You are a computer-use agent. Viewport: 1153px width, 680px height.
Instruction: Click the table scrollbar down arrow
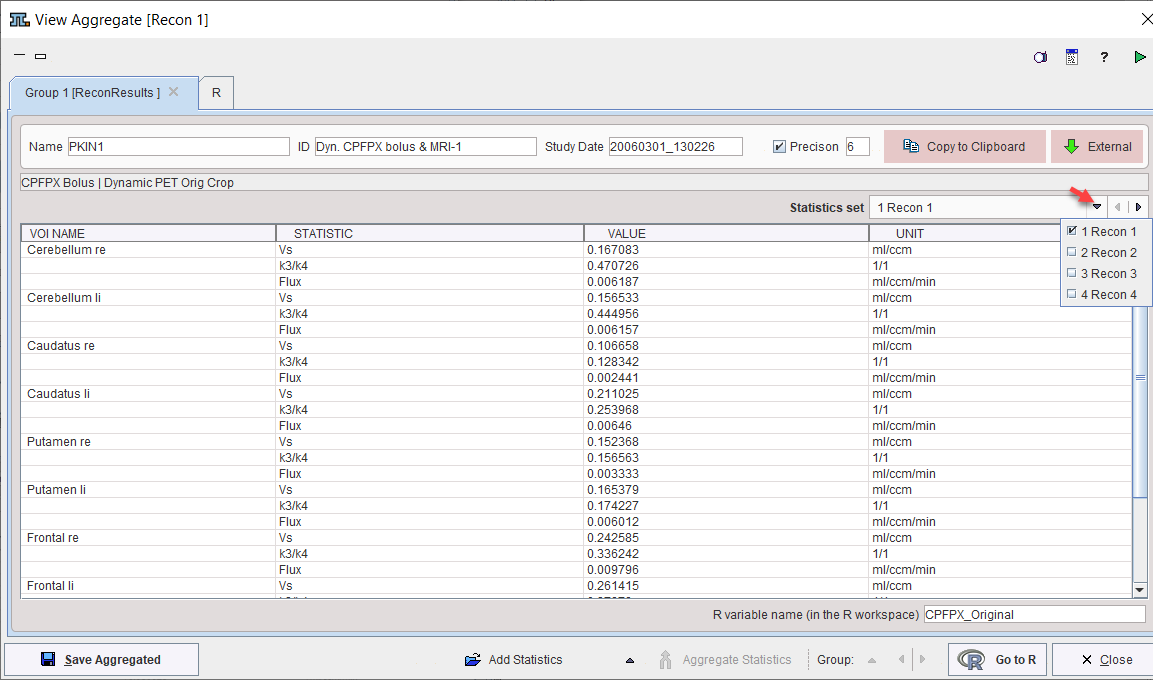click(x=1140, y=590)
